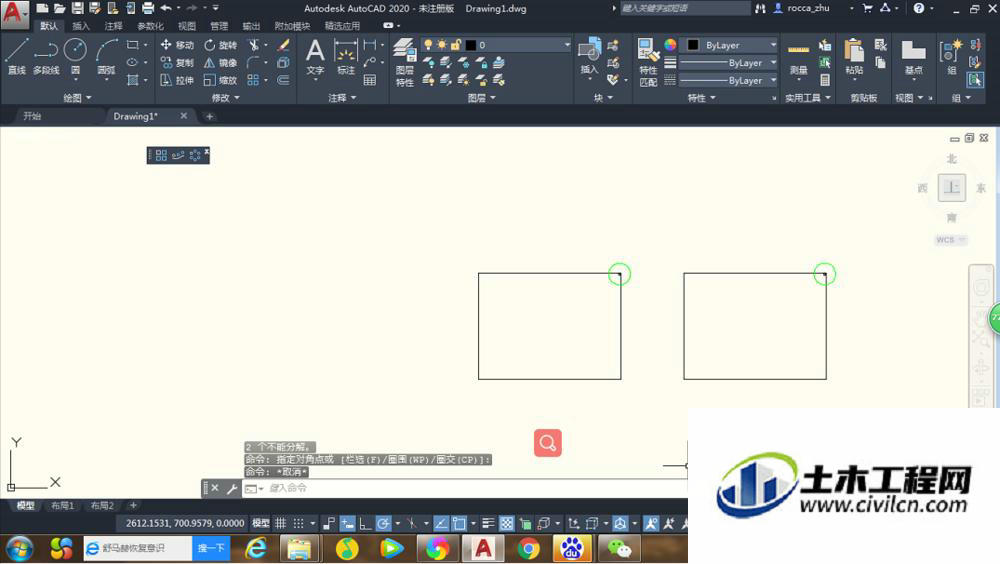This screenshot has height=564, width=1000.
Task: Click the black layer color swatch
Action: click(x=471, y=45)
